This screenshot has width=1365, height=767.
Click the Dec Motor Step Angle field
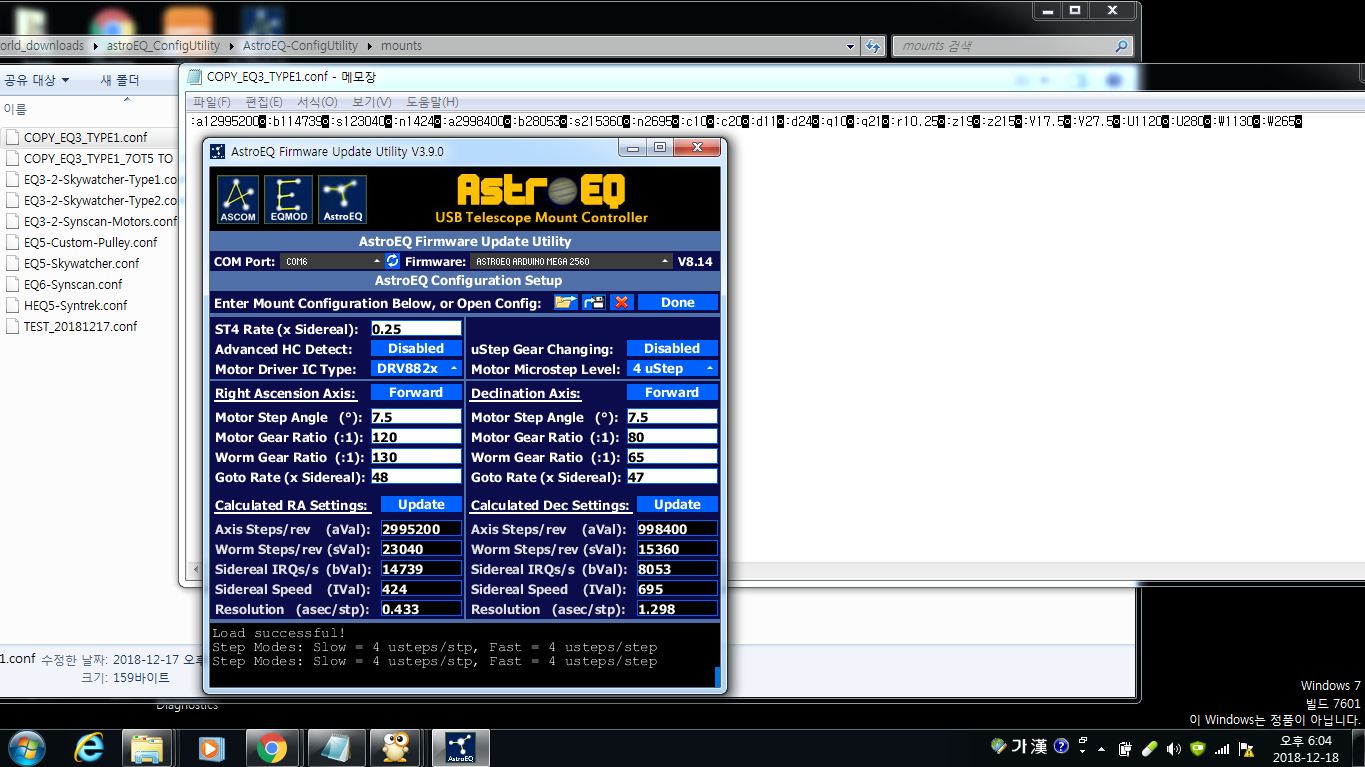coord(672,416)
